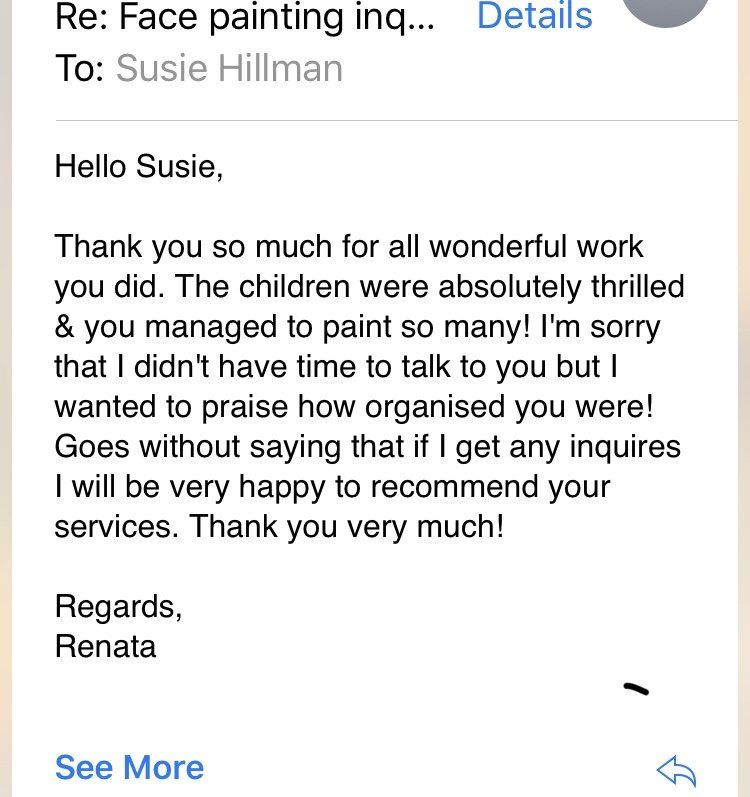Click the closing Thank you very much!
Image resolution: width=750 pixels, height=797 pixels.
coord(347,527)
